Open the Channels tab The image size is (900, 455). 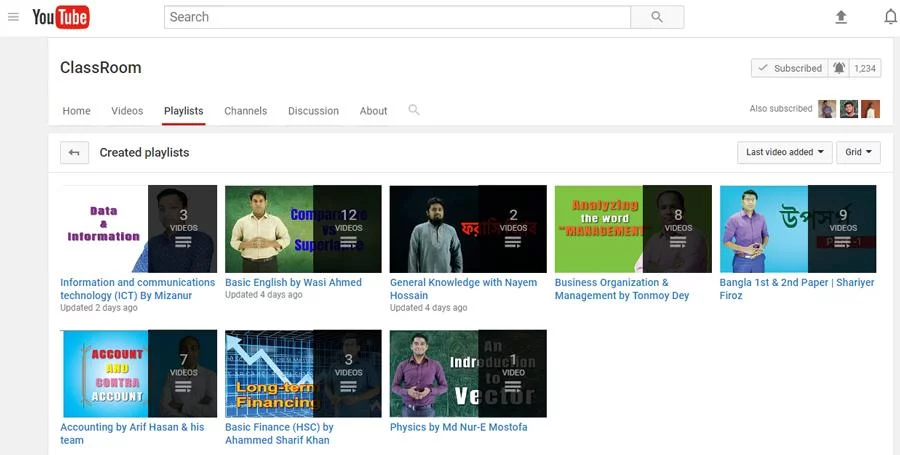246,111
